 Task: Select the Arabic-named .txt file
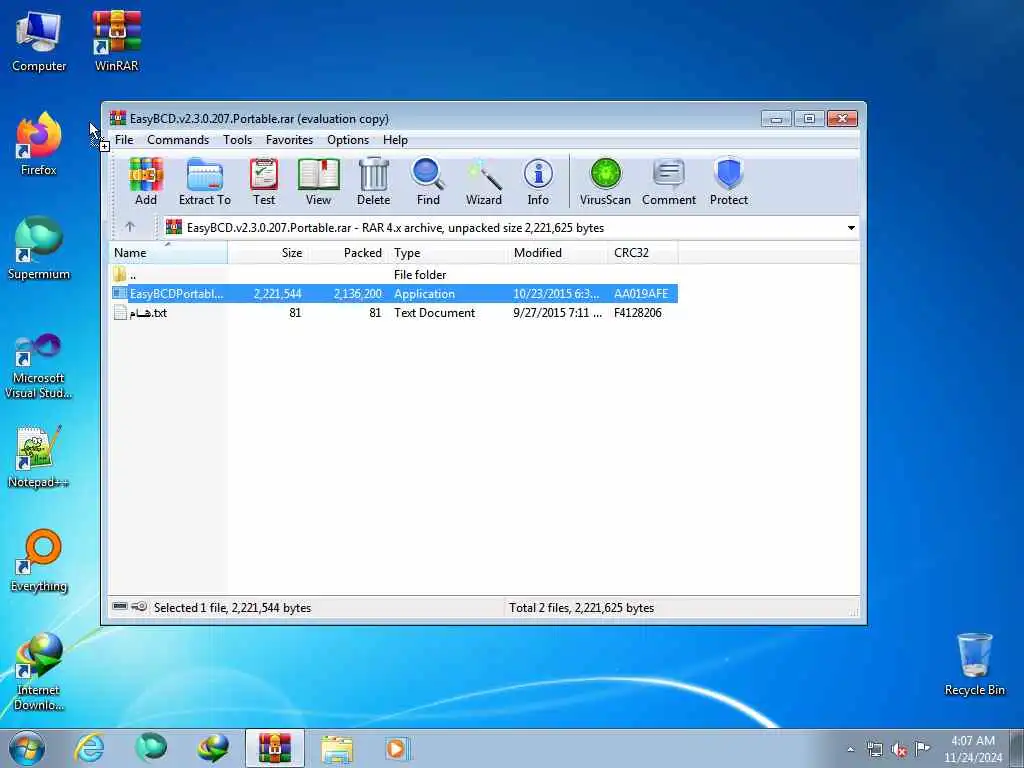pos(148,313)
